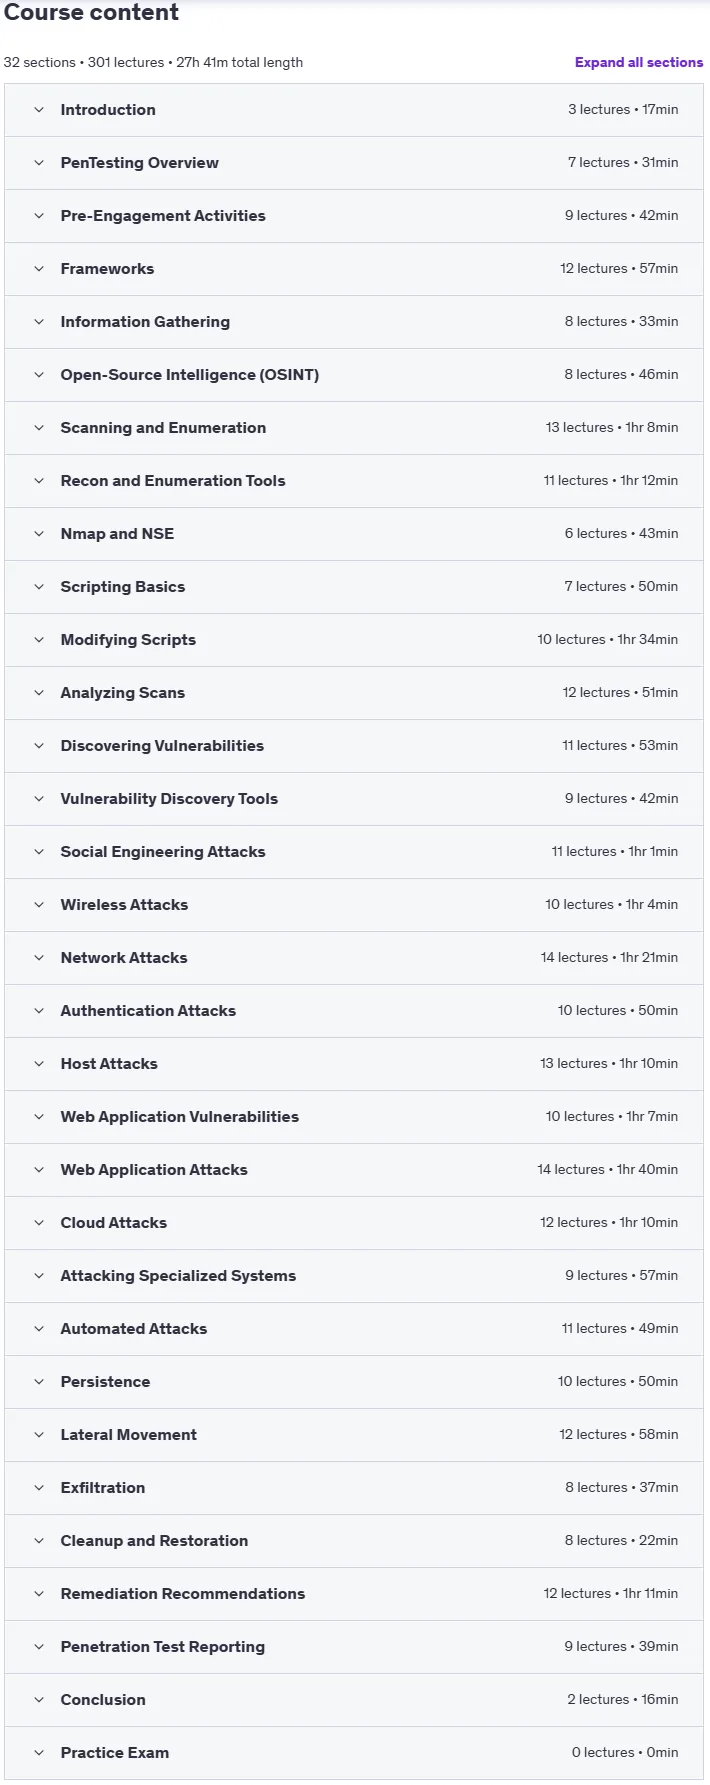Open the Penetration Test Reporting section
The width and height of the screenshot is (710, 1785).
coord(354,1647)
